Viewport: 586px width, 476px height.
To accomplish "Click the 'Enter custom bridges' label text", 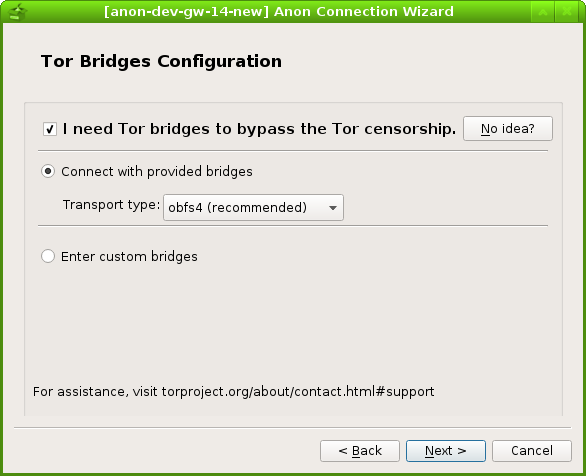I will click(129, 257).
